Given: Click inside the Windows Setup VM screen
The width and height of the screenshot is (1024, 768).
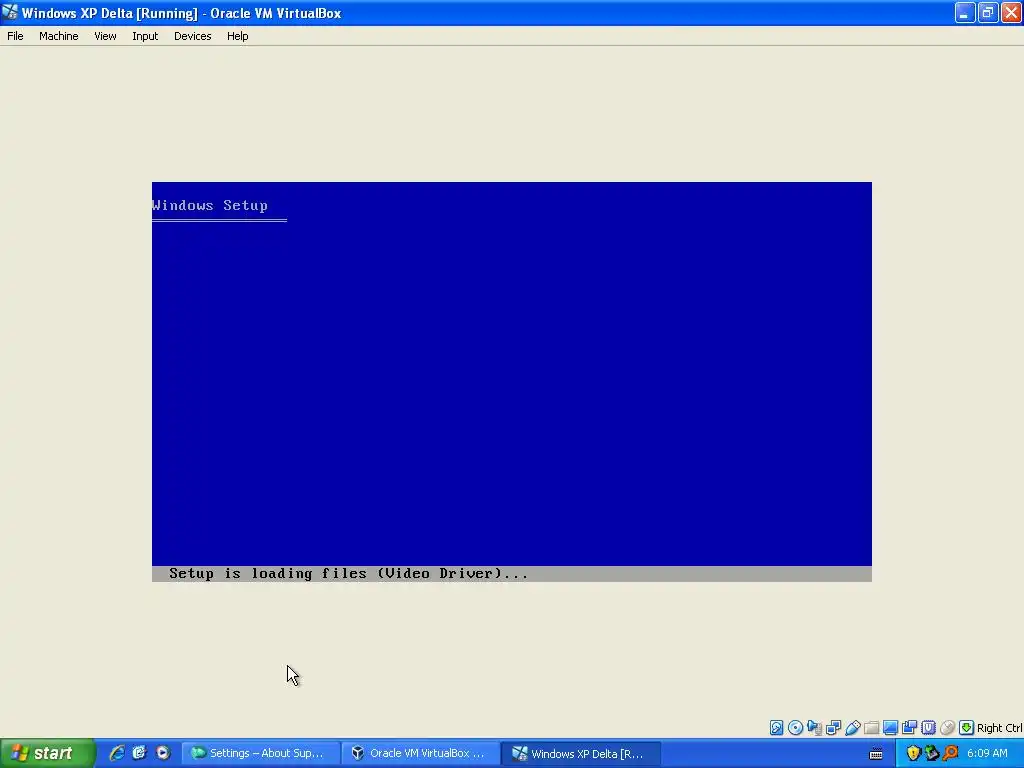Looking at the screenshot, I should 511,381.
